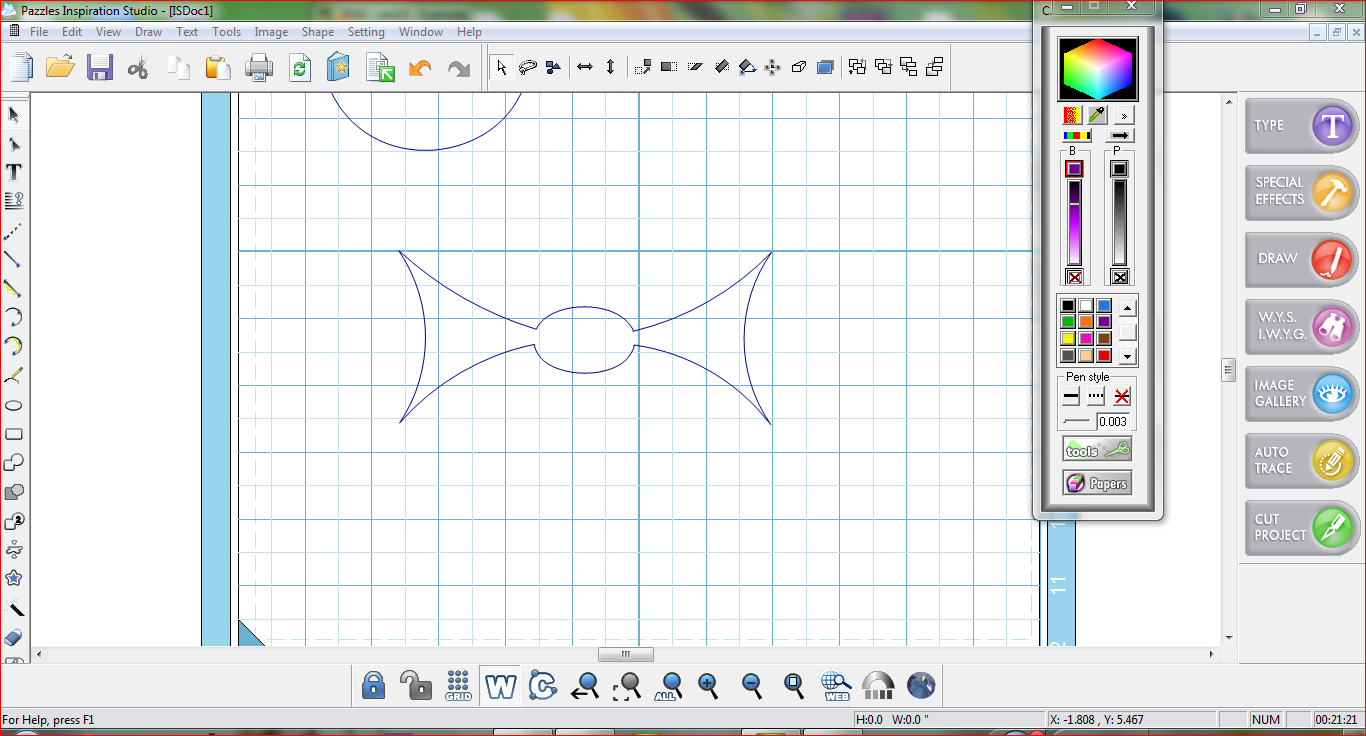This screenshot has height=736, width=1366.
Task: Click the grey Redo arrow
Action: click(x=459, y=67)
